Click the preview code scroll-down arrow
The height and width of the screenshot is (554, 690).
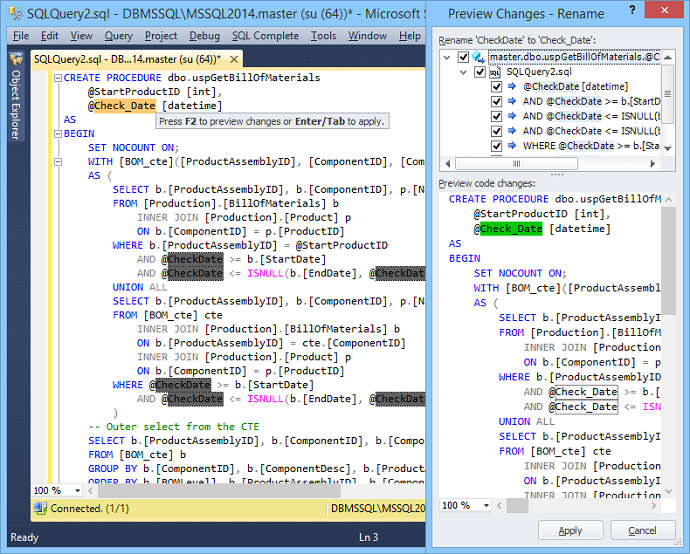point(669,492)
